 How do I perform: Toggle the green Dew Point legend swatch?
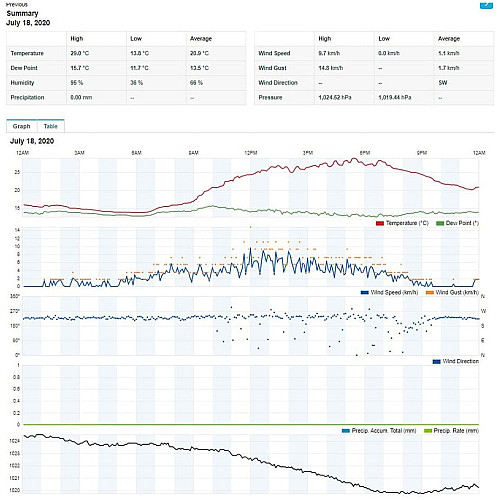(440, 223)
